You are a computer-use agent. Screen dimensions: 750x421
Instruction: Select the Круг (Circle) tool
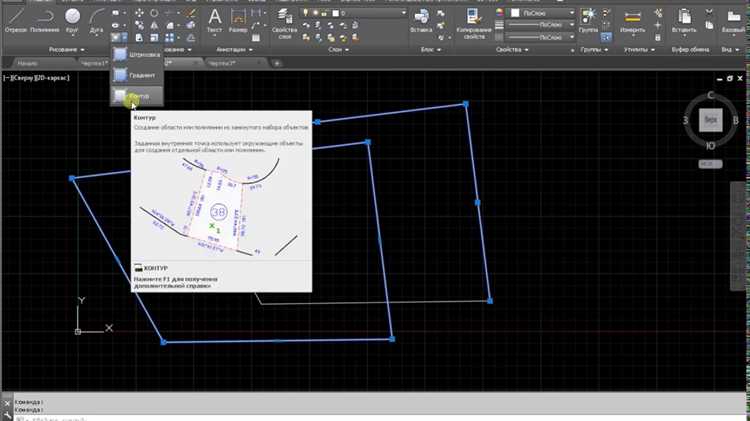click(x=72, y=21)
